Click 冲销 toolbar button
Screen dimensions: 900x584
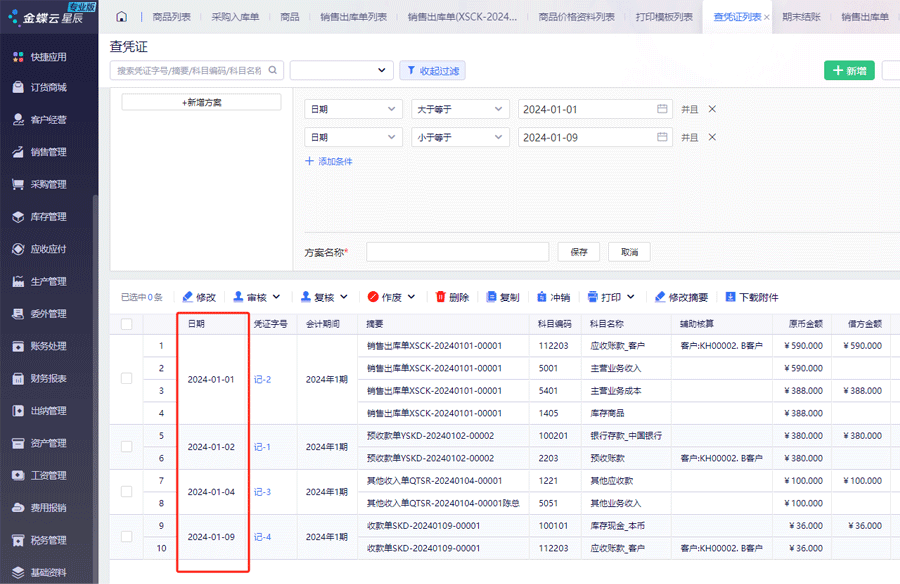(553, 297)
